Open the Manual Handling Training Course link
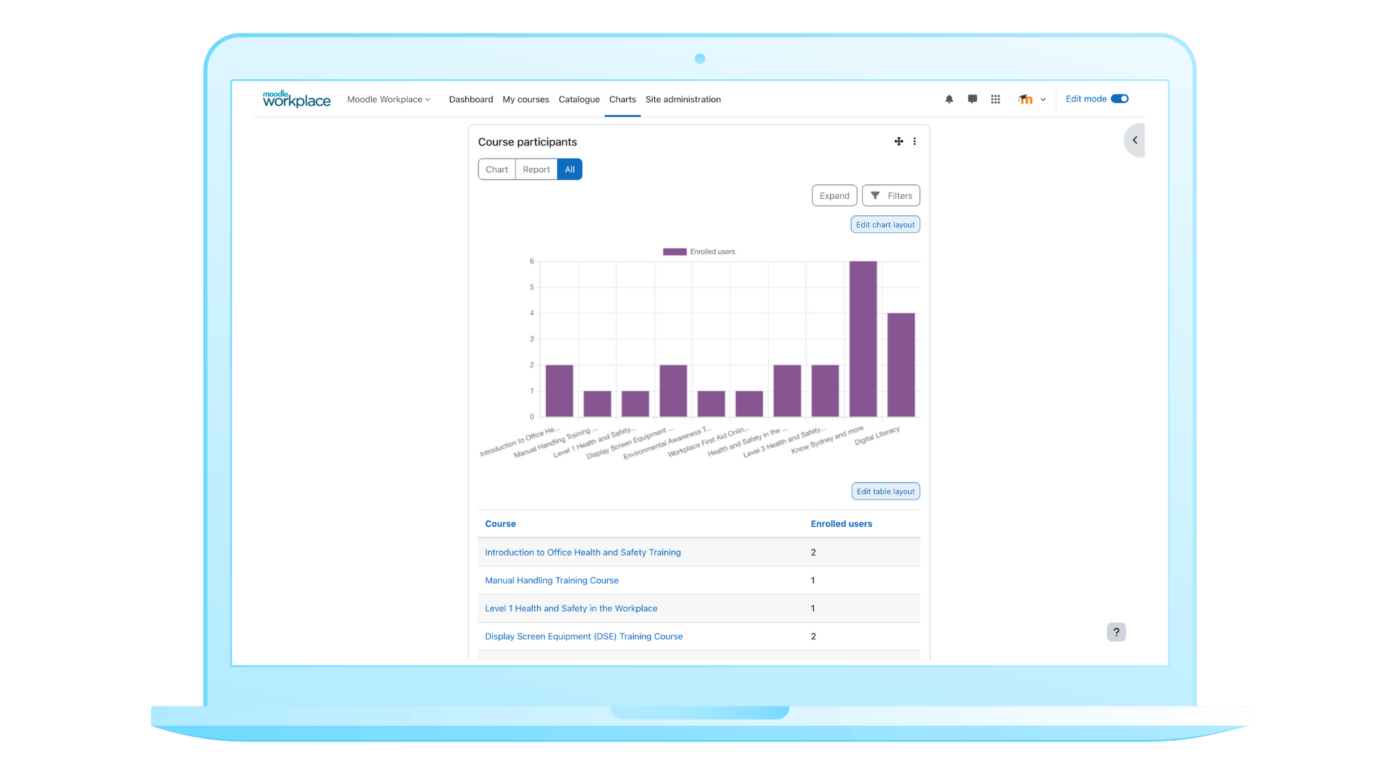1400x775 pixels. (552, 580)
